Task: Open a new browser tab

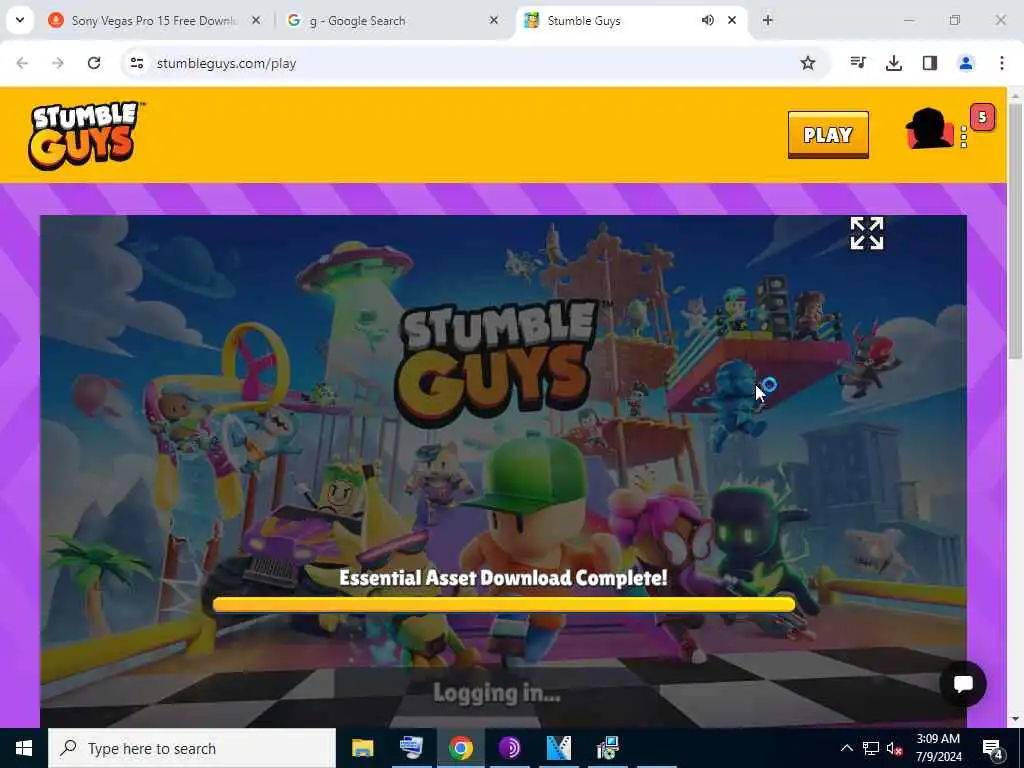Action: (x=768, y=20)
